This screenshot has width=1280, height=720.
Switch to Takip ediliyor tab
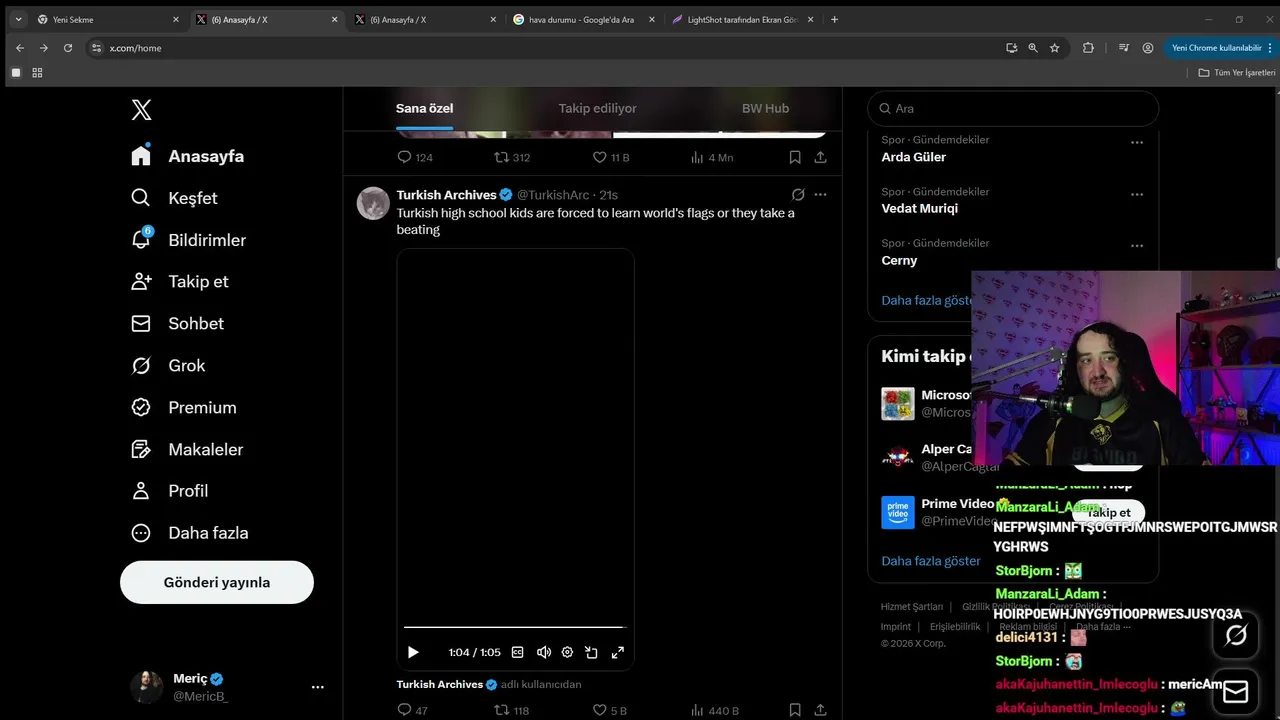[x=597, y=108]
